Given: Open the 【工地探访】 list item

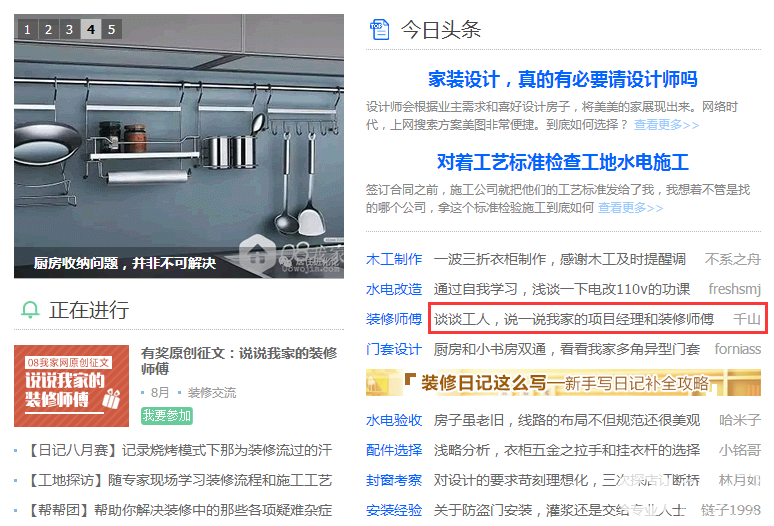Looking at the screenshot, I should [178, 480].
